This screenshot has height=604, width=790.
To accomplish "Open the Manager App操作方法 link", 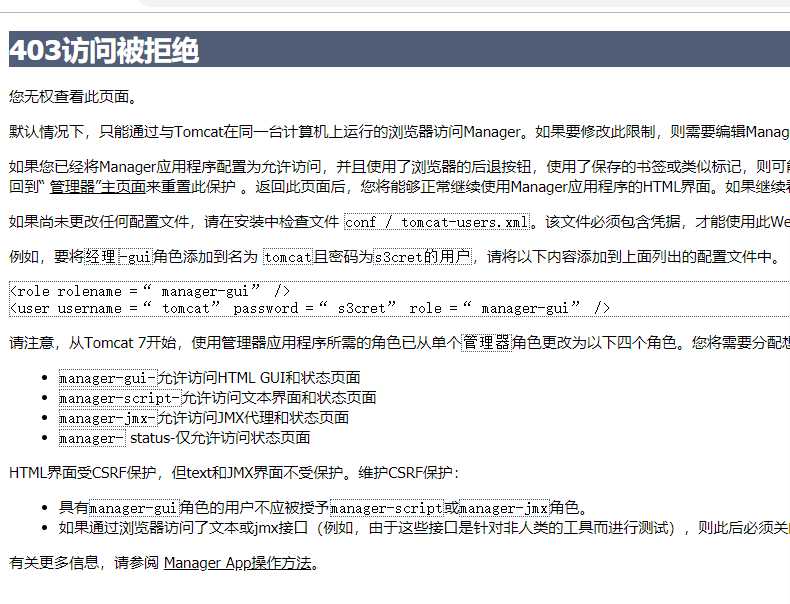I will 238,563.
